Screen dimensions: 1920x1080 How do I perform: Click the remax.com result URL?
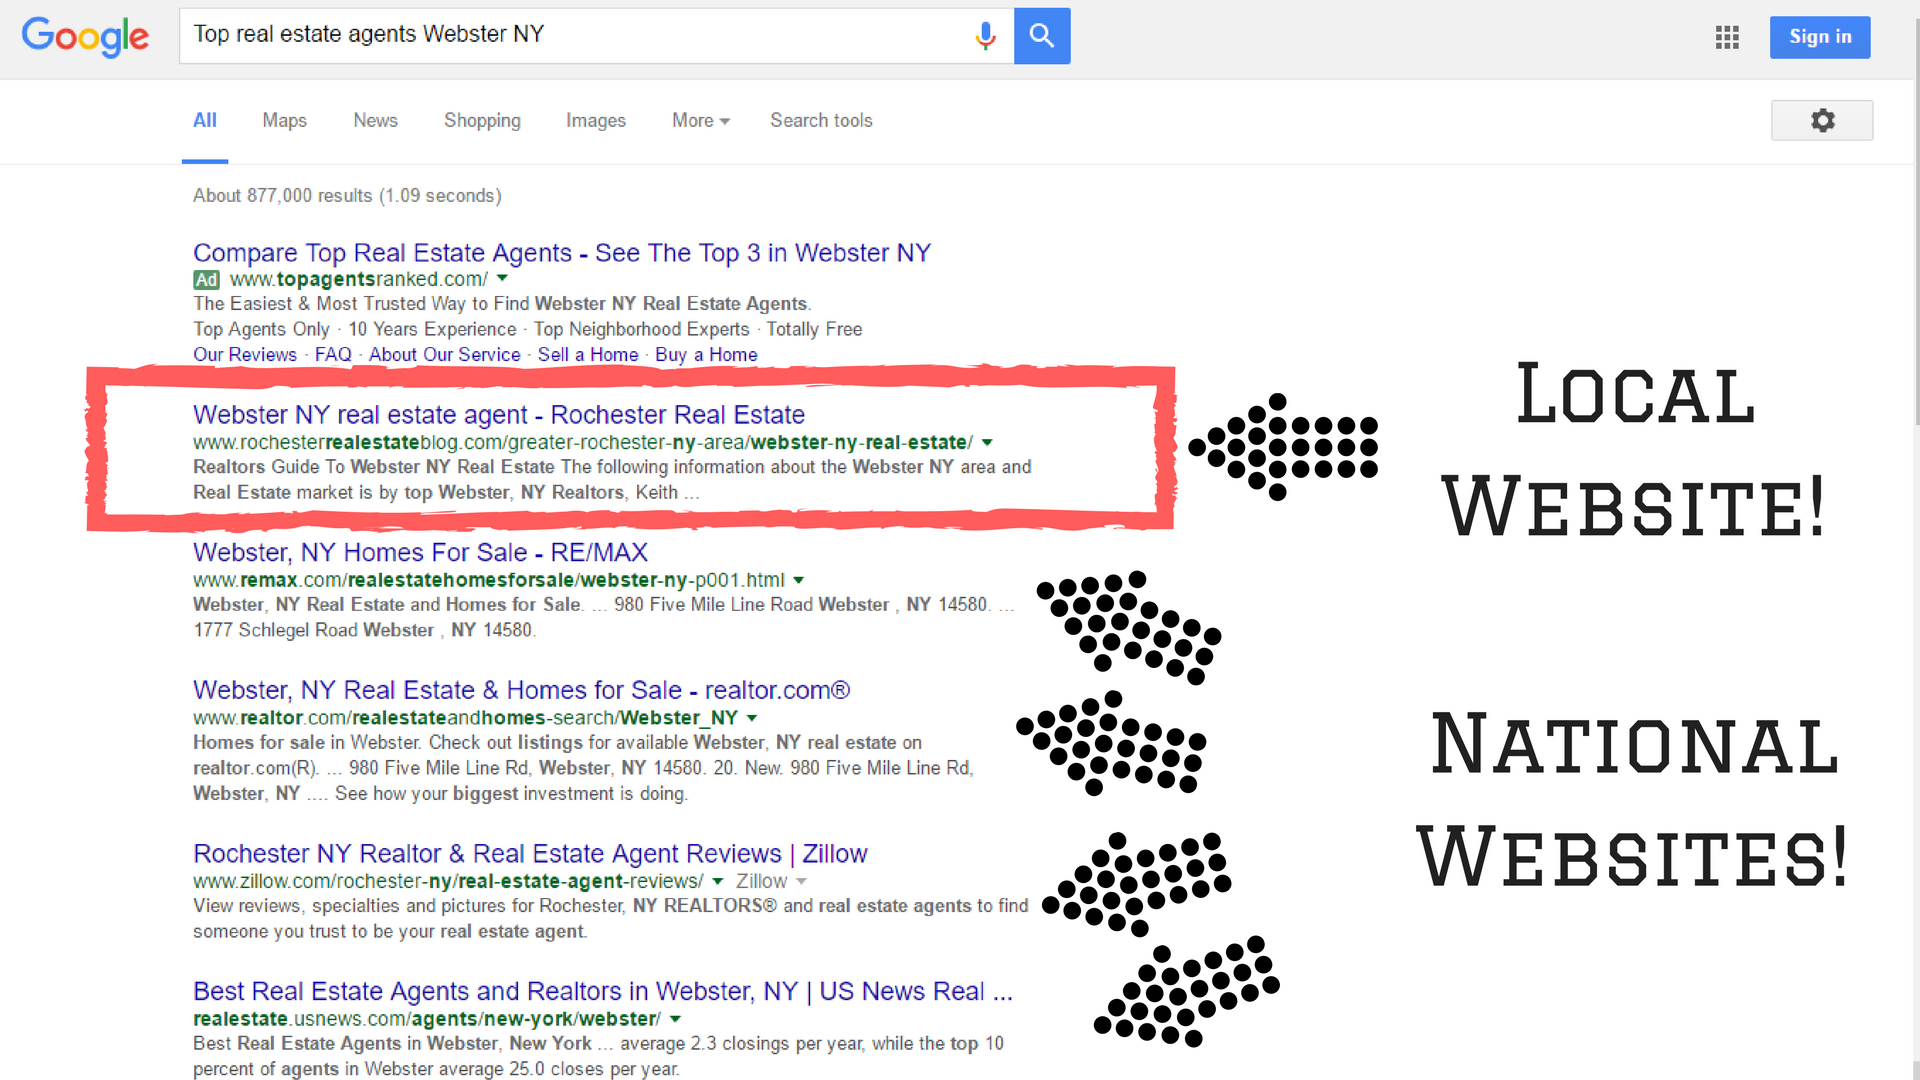coord(489,580)
